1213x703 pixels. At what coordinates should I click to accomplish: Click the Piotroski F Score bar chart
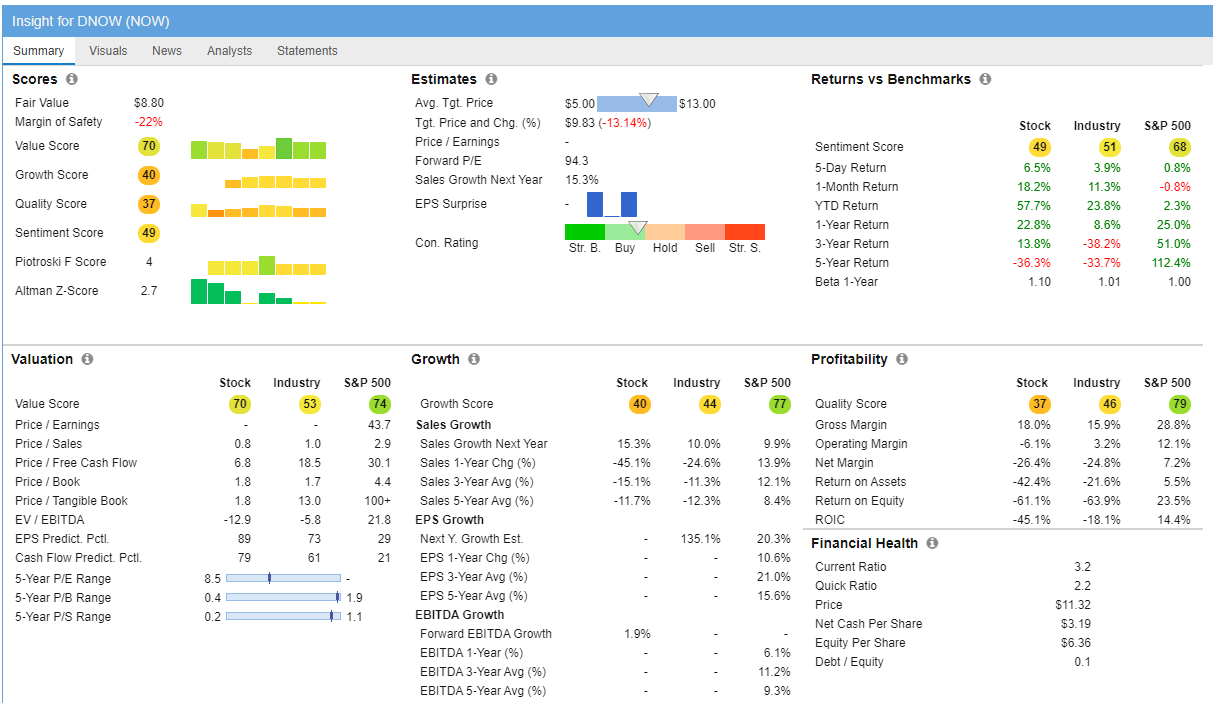pos(266,266)
